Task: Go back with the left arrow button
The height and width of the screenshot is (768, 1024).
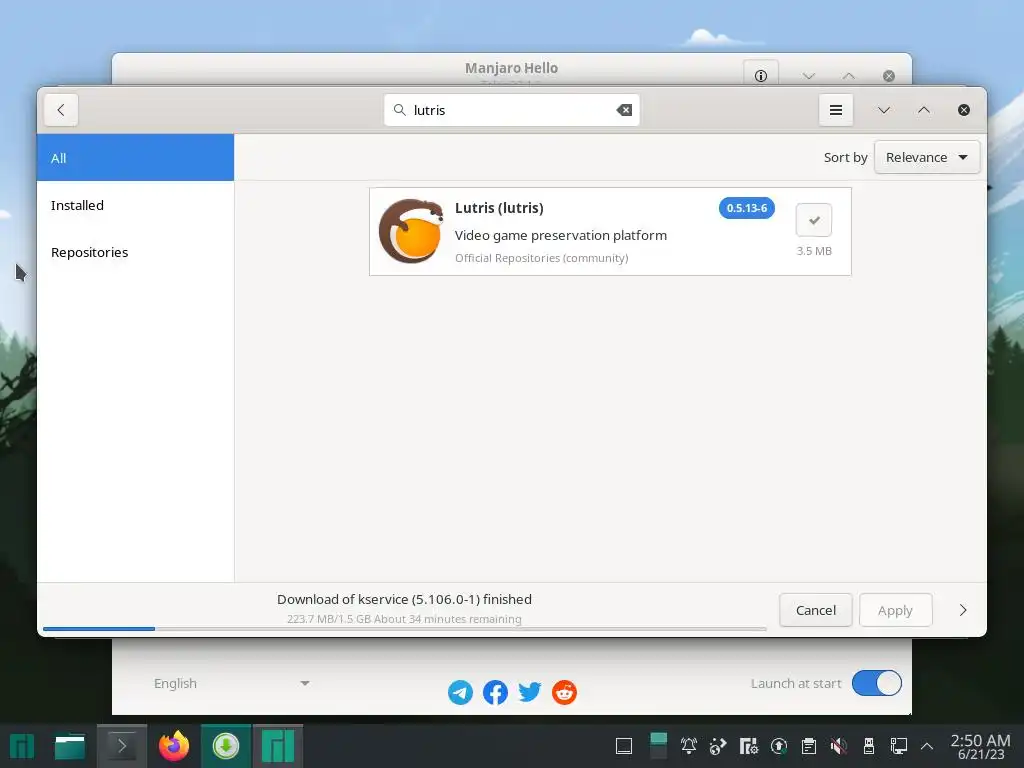Action: pos(61,110)
